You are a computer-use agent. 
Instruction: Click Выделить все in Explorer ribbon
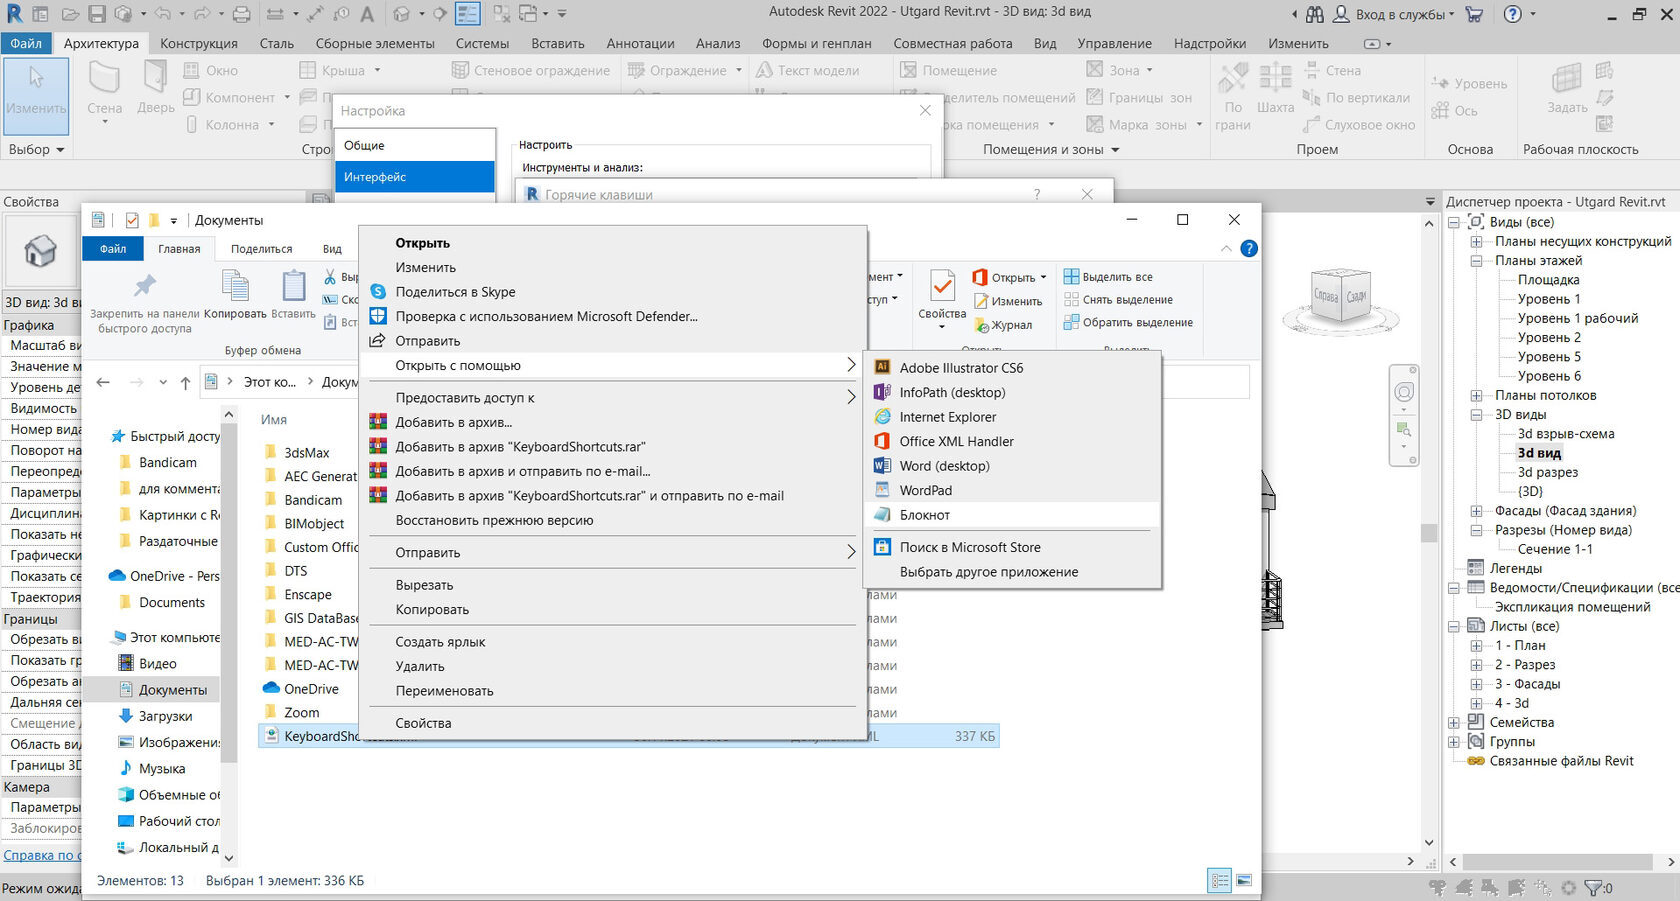tap(1108, 277)
